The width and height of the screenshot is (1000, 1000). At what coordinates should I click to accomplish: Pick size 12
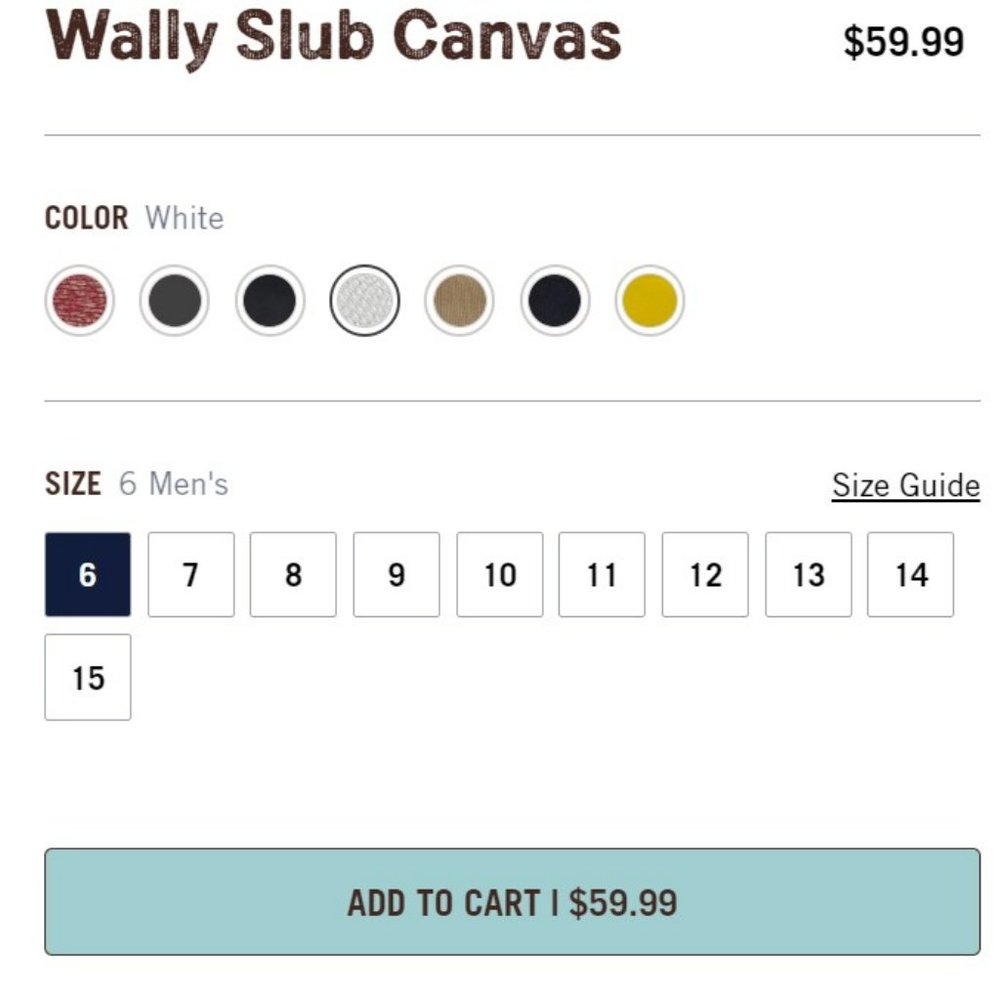coord(705,574)
